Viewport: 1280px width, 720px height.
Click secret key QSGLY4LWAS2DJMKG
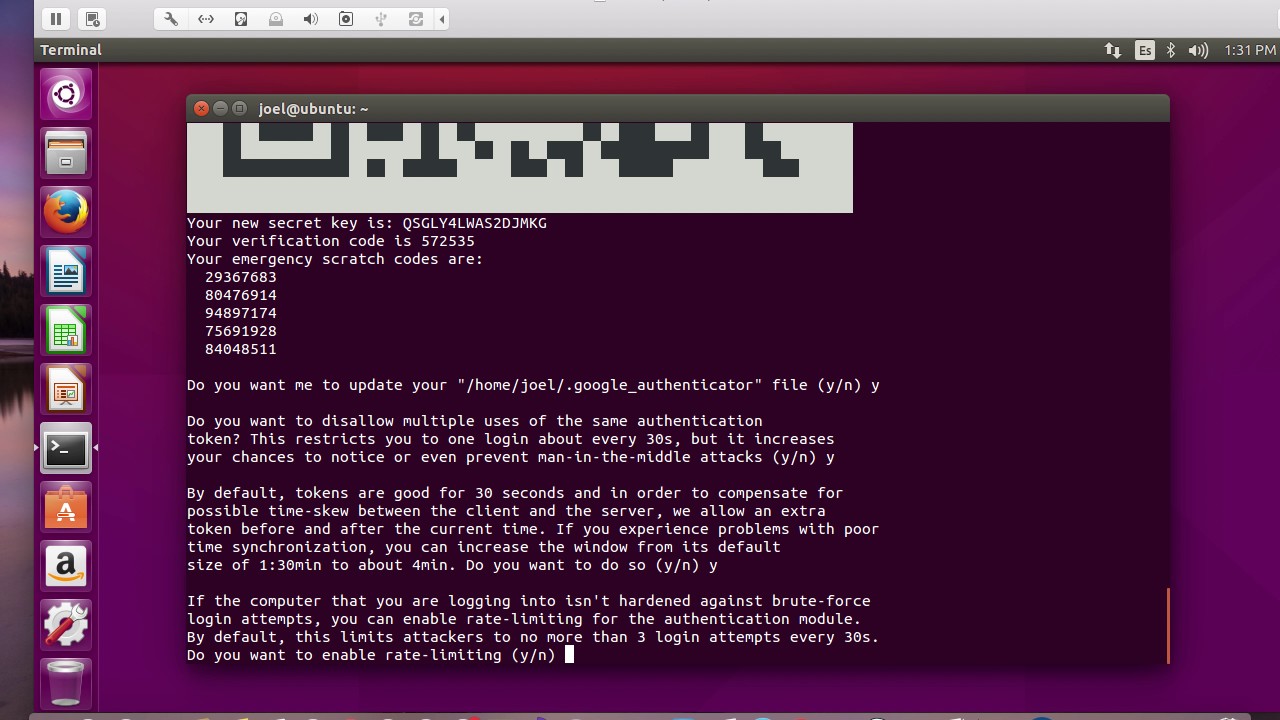475,223
